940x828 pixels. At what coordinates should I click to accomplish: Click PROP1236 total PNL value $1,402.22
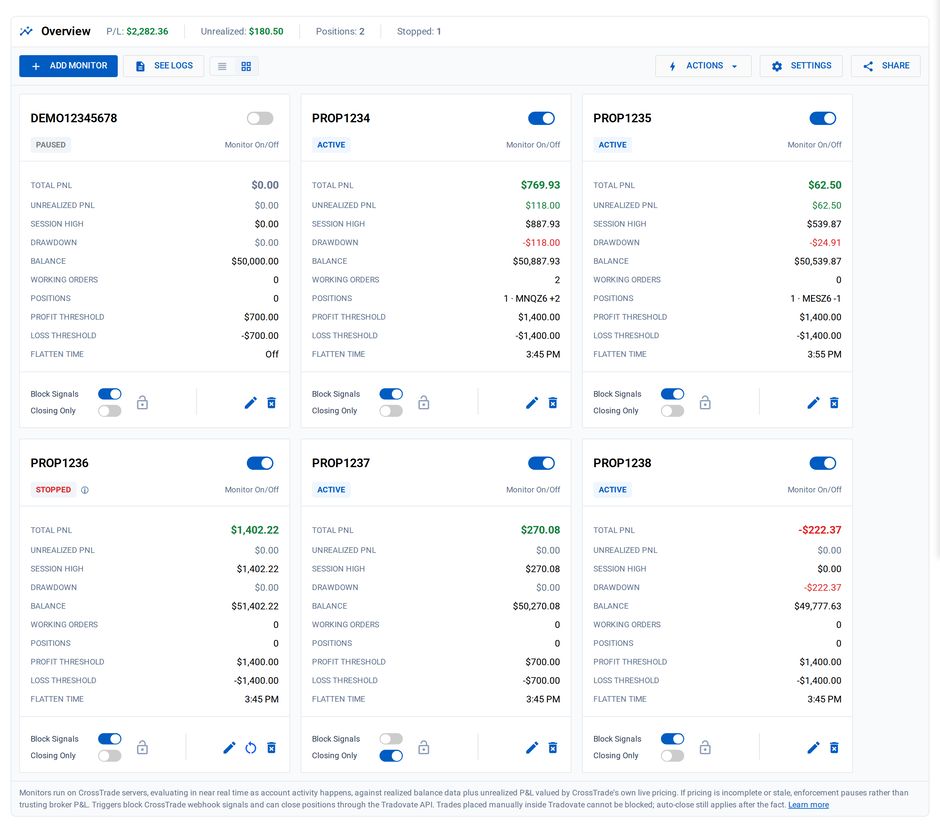pyautogui.click(x=255, y=530)
